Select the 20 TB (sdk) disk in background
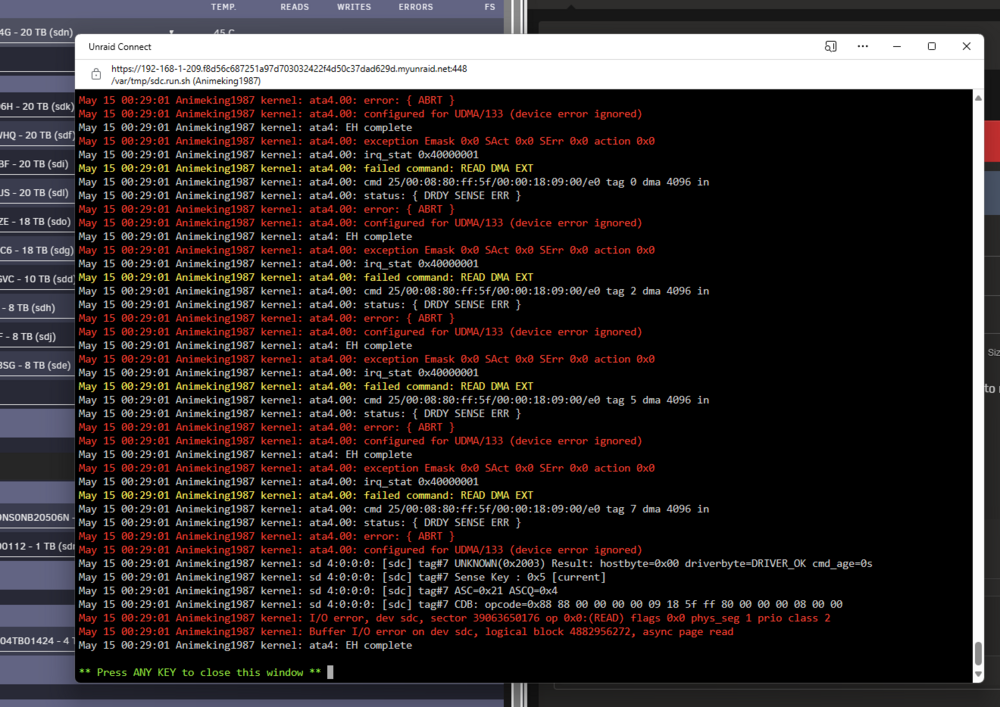 (37, 106)
